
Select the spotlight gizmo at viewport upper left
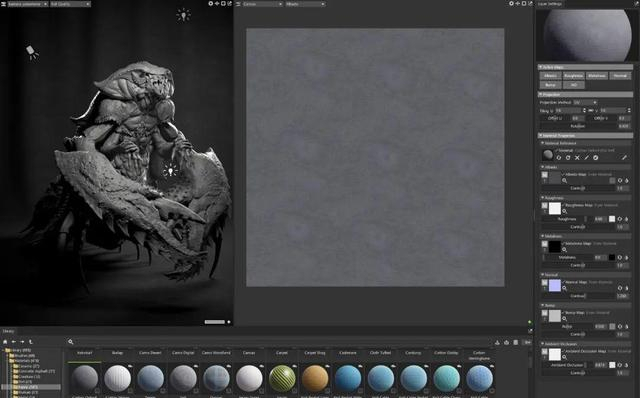[32, 52]
